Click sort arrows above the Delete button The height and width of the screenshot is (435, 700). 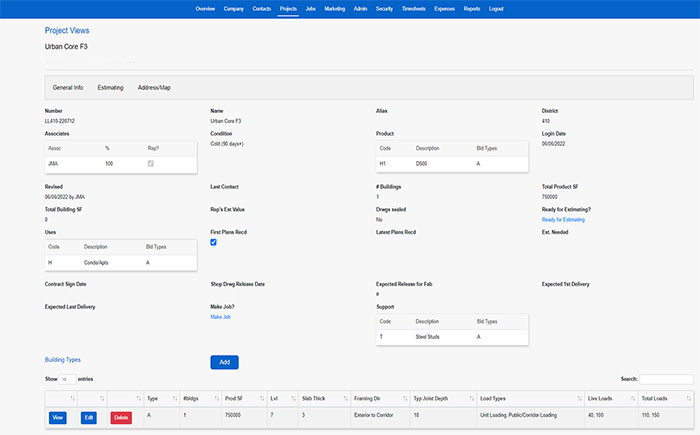[x=139, y=398]
